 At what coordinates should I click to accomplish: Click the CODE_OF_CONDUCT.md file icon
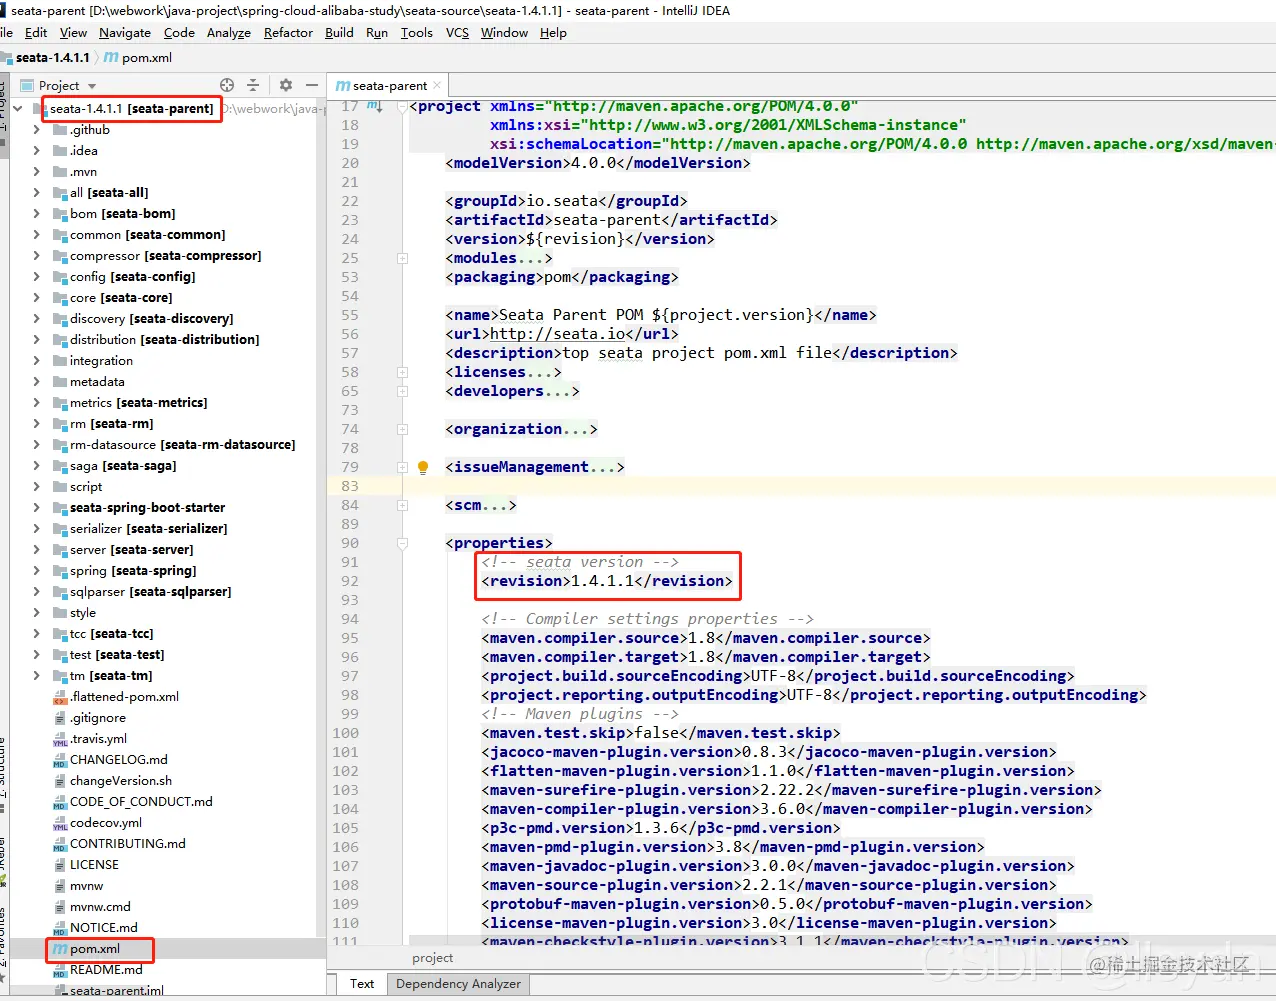point(60,802)
